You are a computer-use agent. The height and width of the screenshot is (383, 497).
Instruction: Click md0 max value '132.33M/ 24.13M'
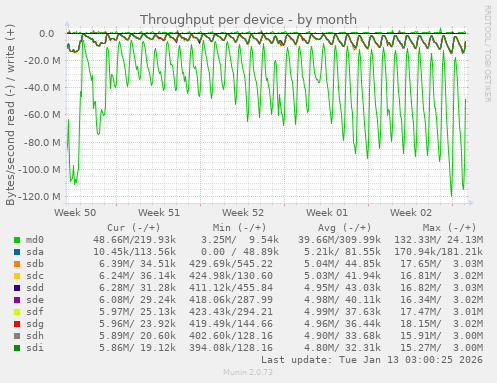(439, 240)
